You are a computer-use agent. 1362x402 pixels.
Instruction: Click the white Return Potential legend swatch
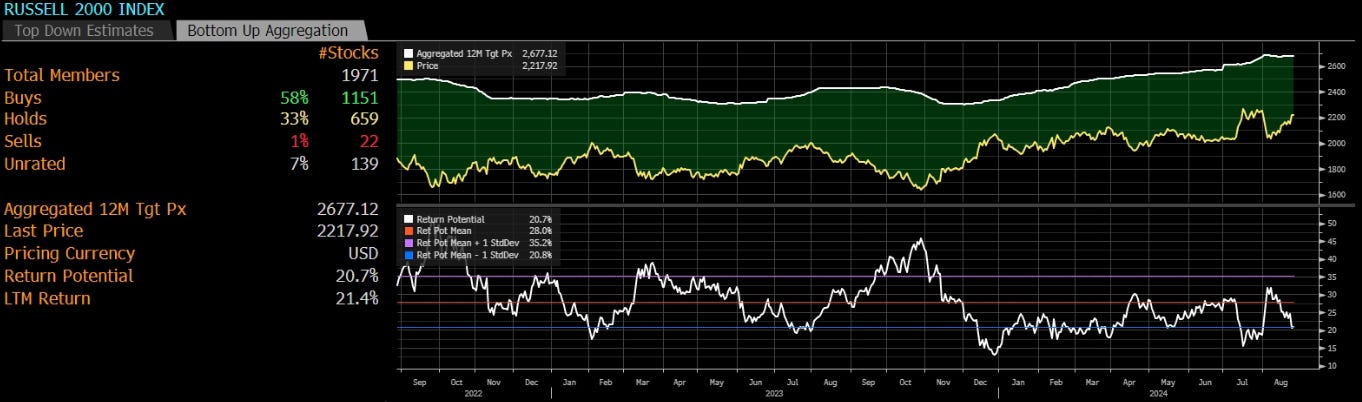coord(408,219)
